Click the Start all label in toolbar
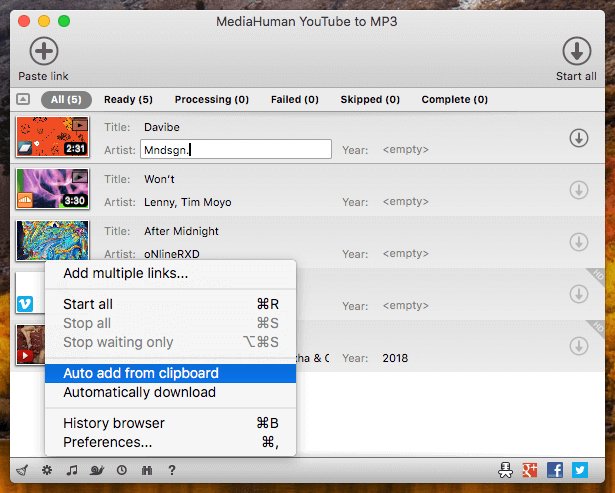This screenshot has height=493, width=615. (576, 76)
